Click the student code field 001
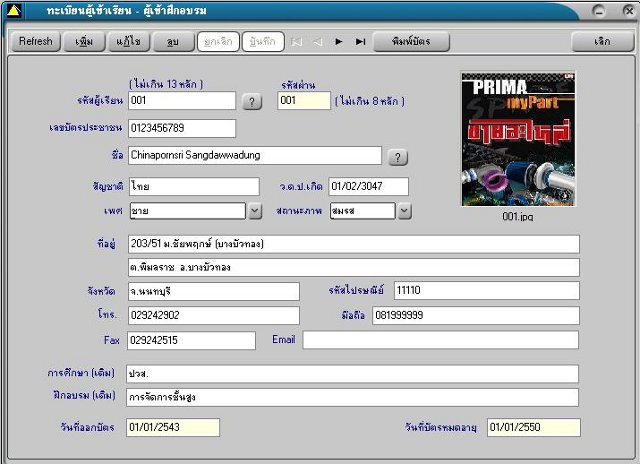The height and width of the screenshot is (464, 640). (x=182, y=101)
